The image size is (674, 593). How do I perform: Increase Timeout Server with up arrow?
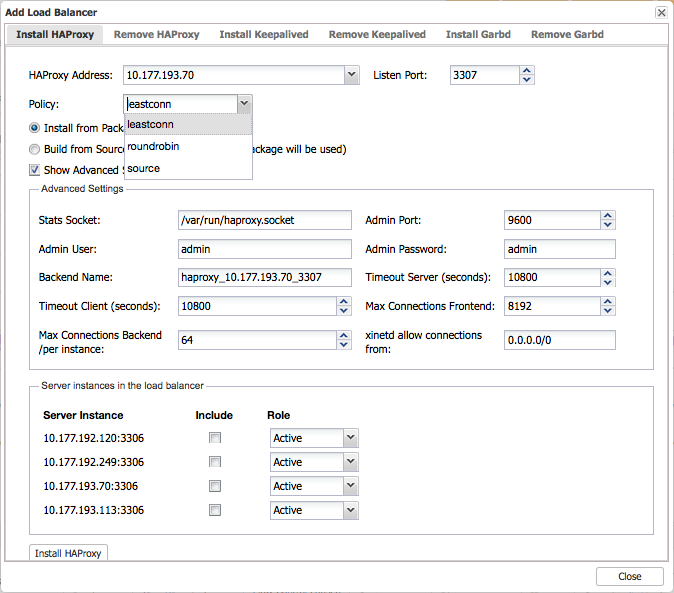[608, 273]
